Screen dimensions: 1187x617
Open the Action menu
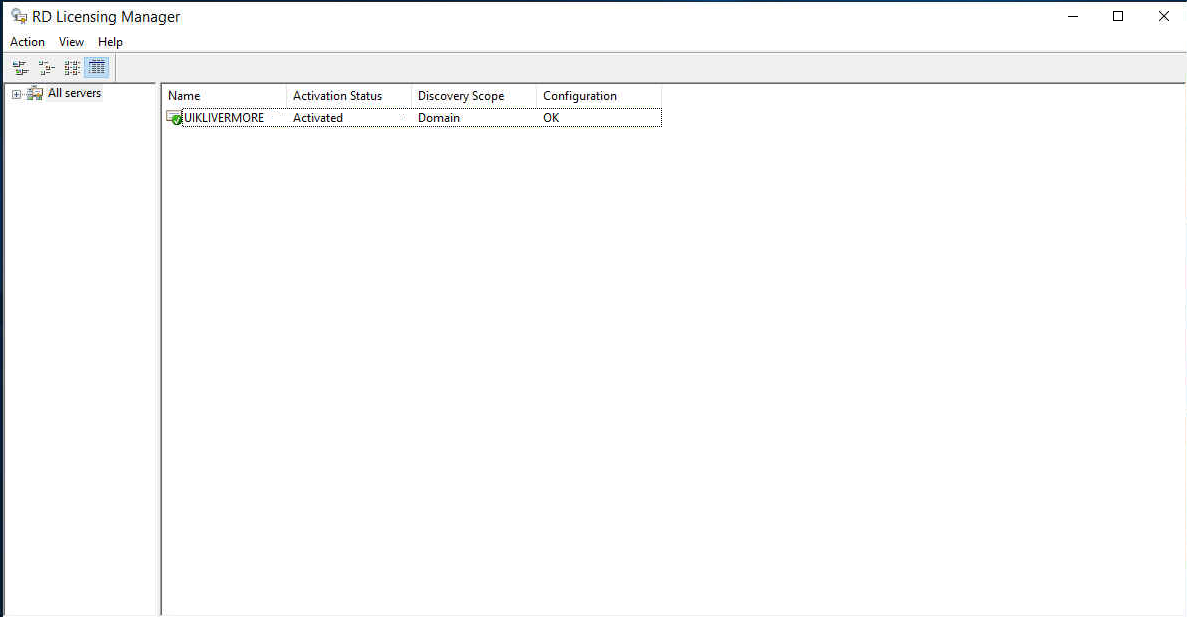27,42
